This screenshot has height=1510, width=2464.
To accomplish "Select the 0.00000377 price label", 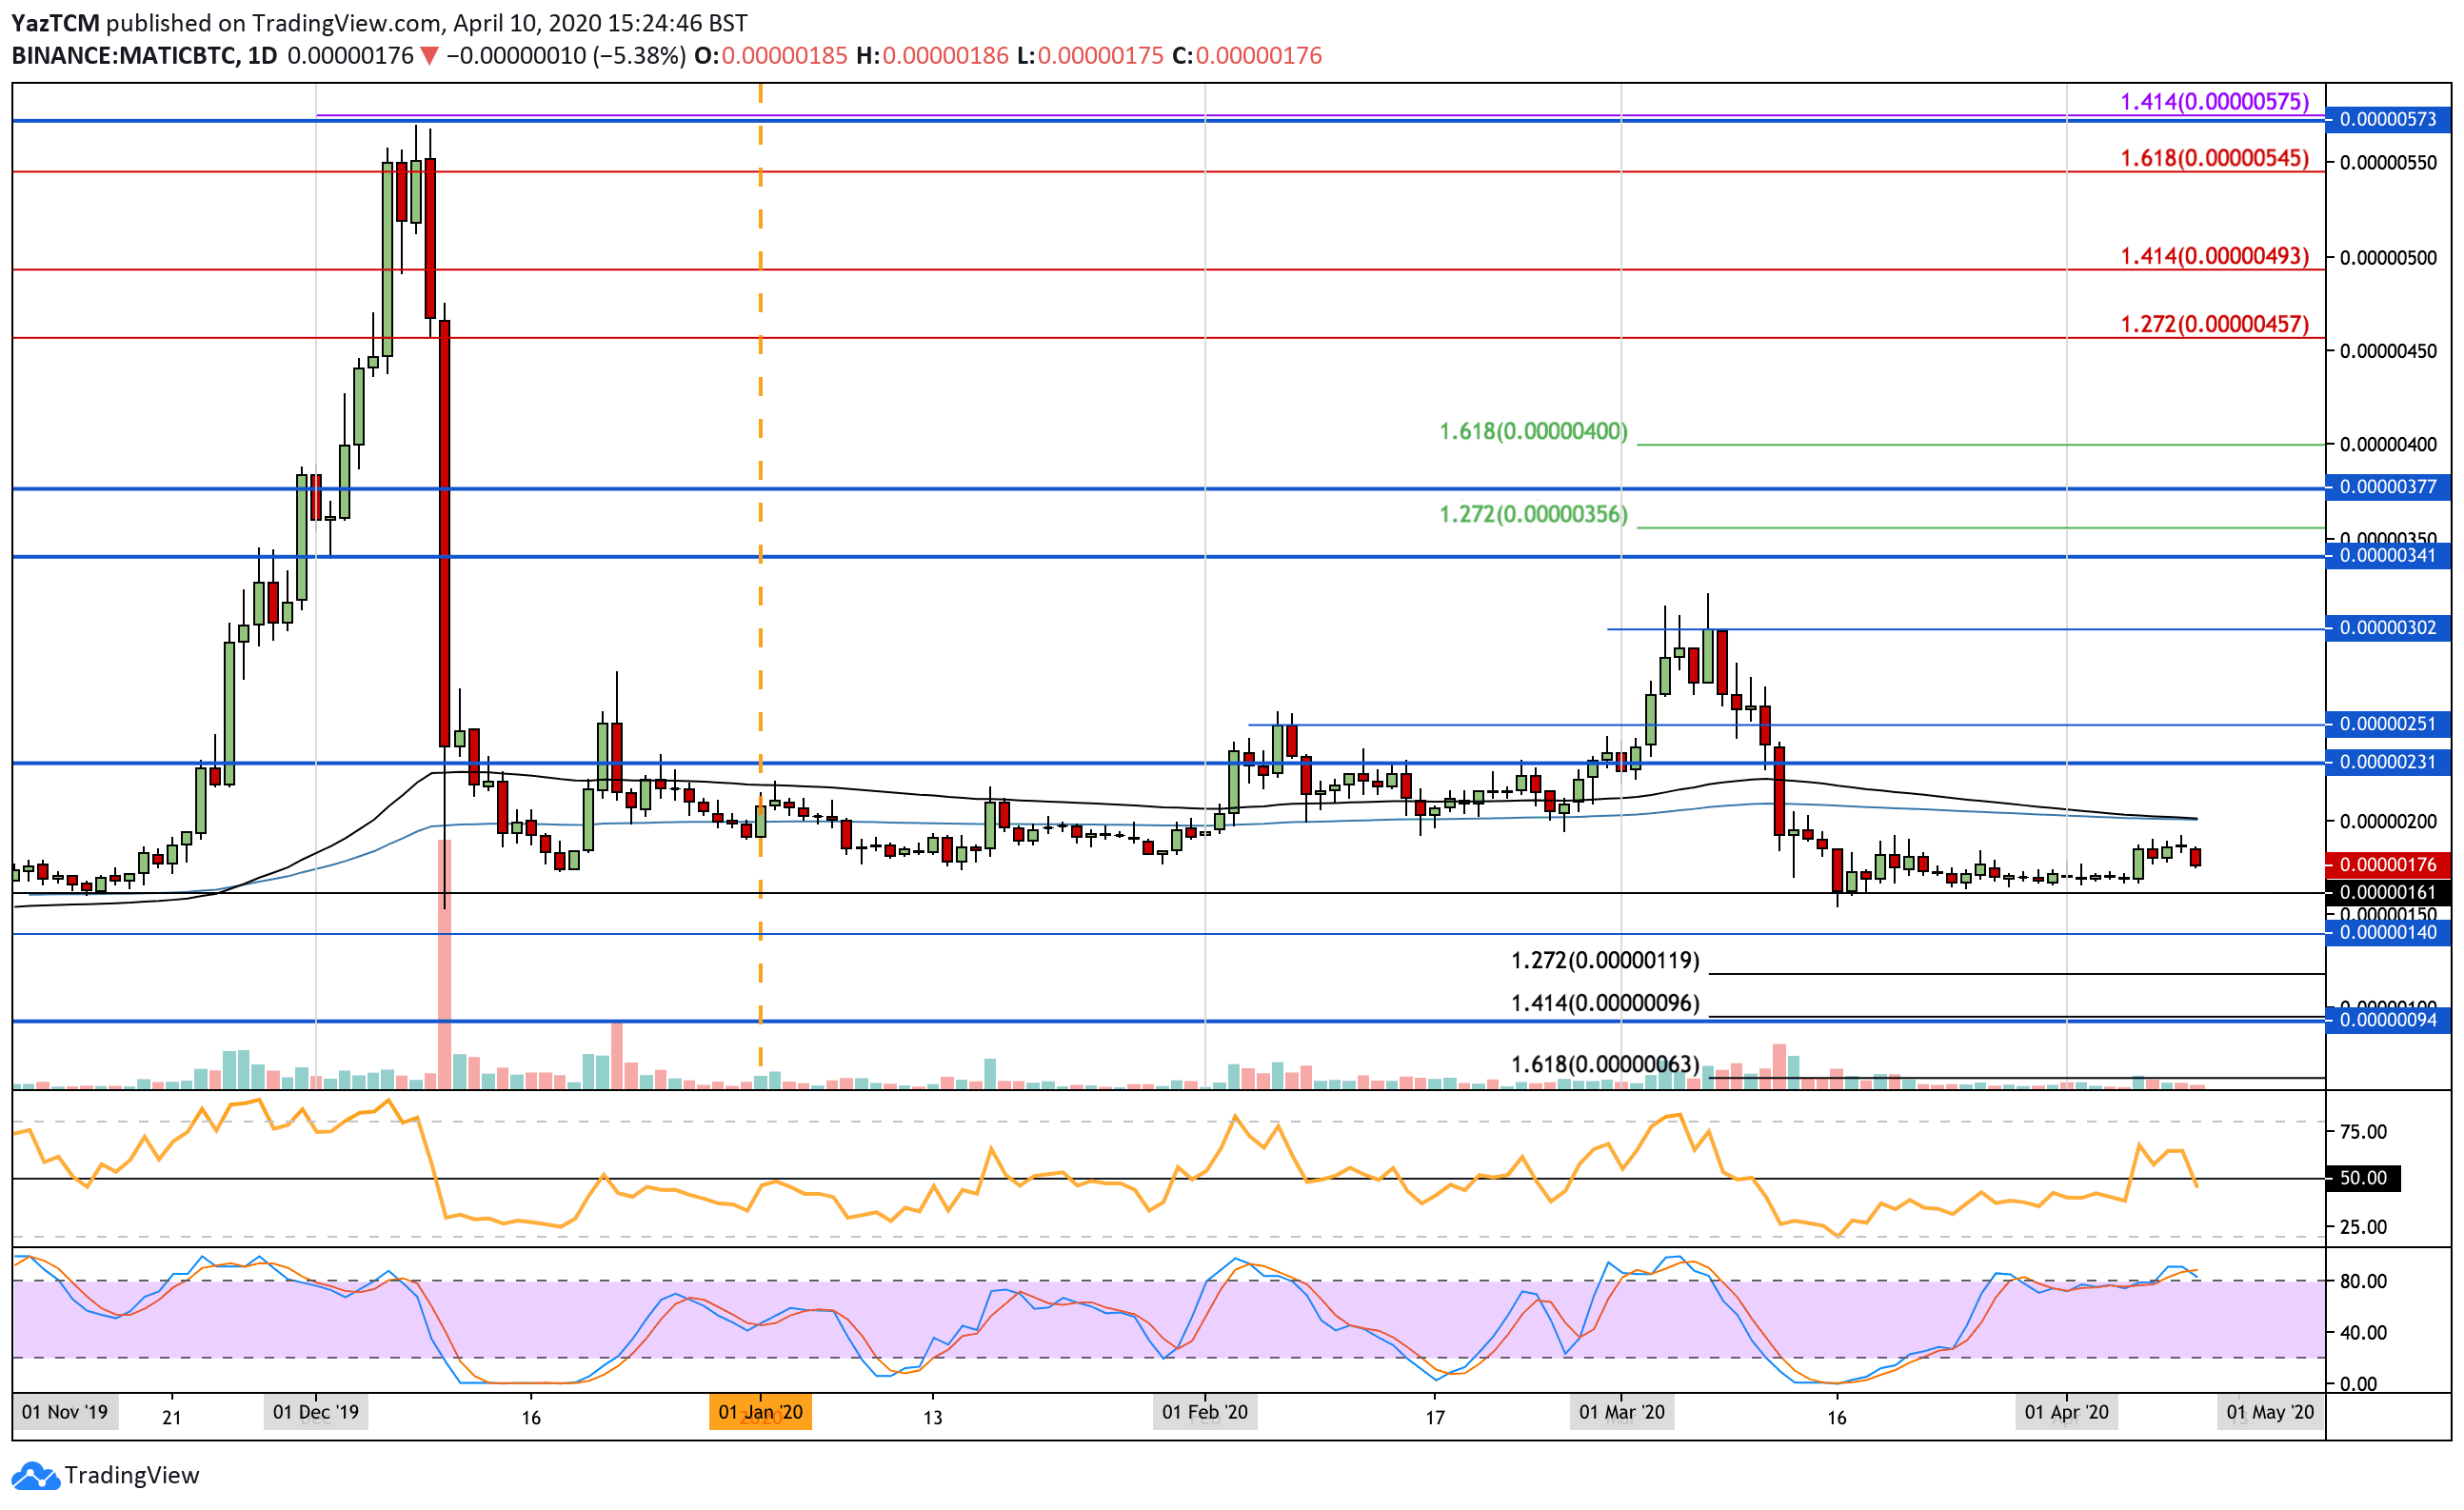I will [2388, 487].
